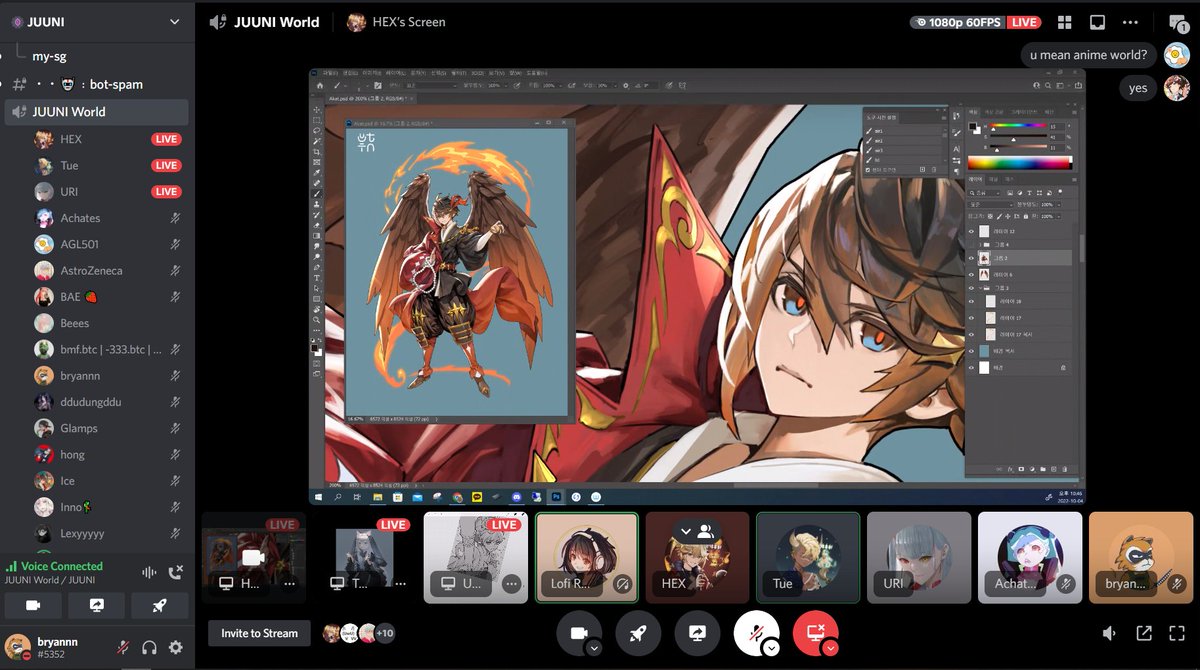
Task: Show the voice channel chat panel
Action: point(1177,23)
